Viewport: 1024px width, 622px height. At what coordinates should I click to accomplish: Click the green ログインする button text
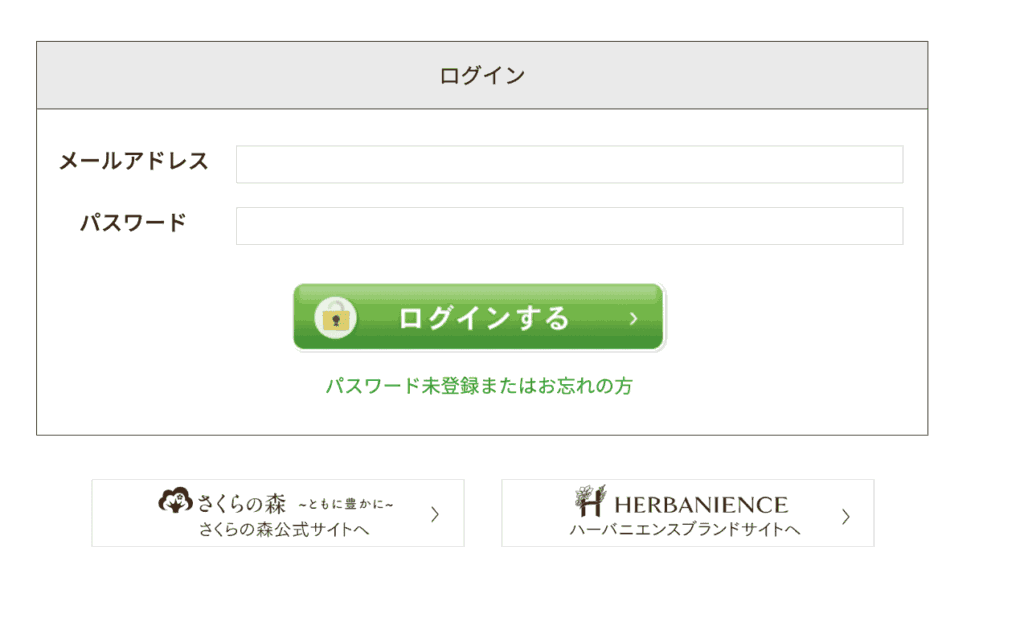483,318
